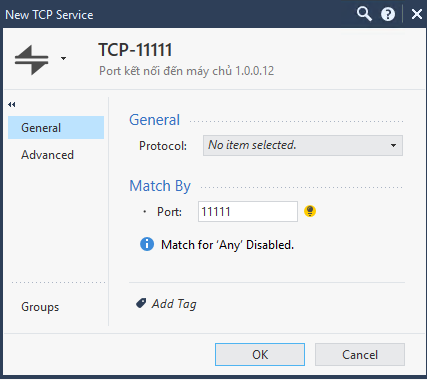Switch to the Advanced tab
The width and height of the screenshot is (427, 380).
(x=47, y=155)
